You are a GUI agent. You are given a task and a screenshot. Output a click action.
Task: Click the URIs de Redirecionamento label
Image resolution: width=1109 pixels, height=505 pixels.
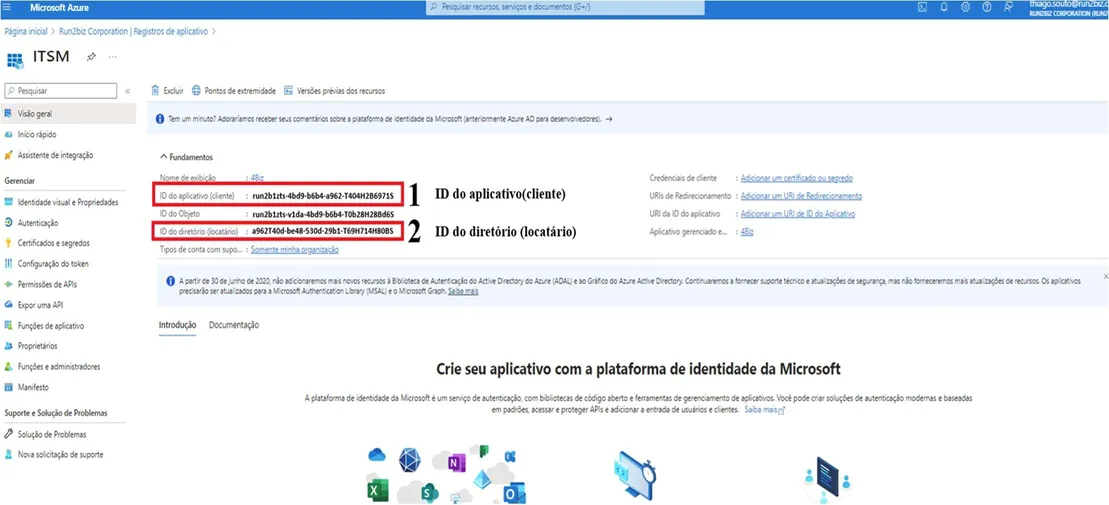click(690, 196)
